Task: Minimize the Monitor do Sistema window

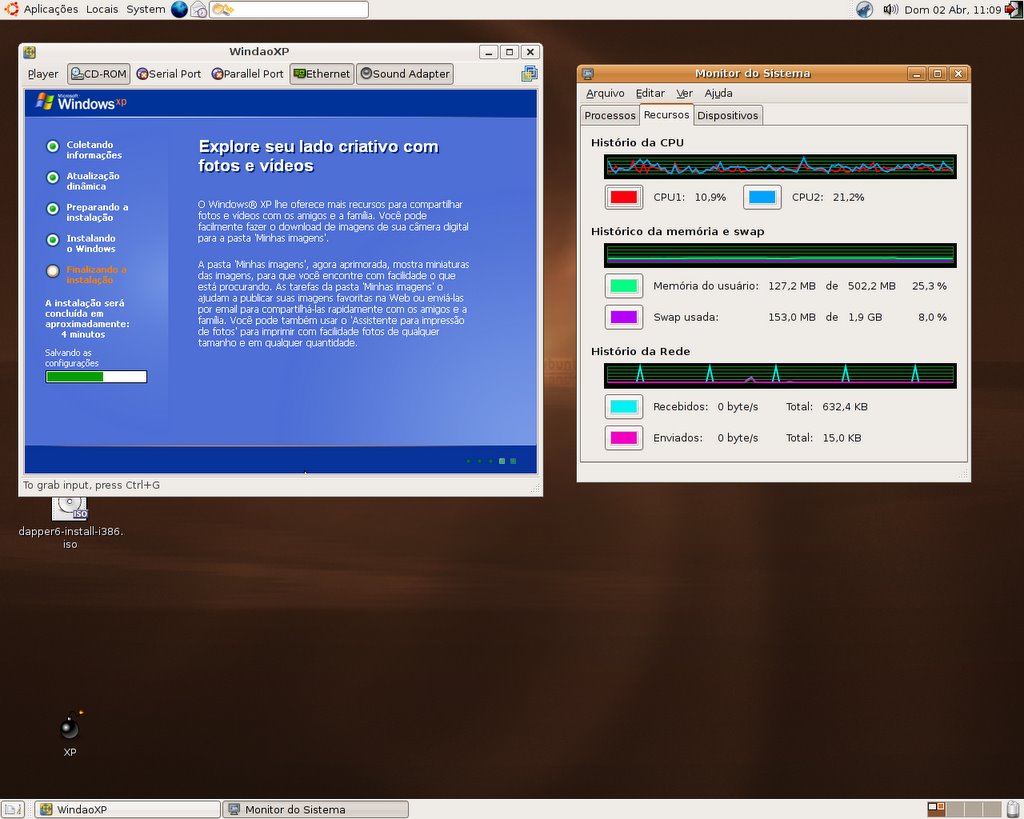Action: click(x=916, y=74)
